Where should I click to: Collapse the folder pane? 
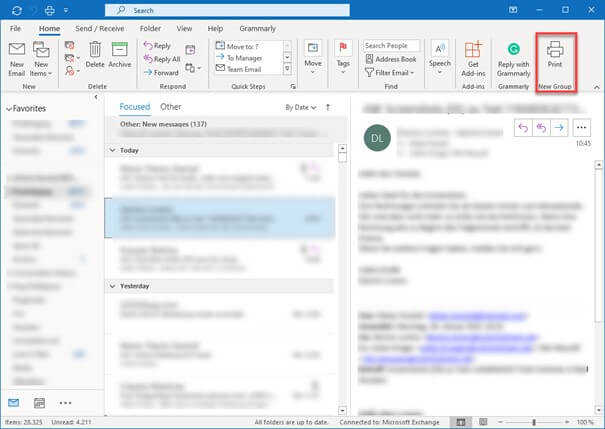point(96,97)
